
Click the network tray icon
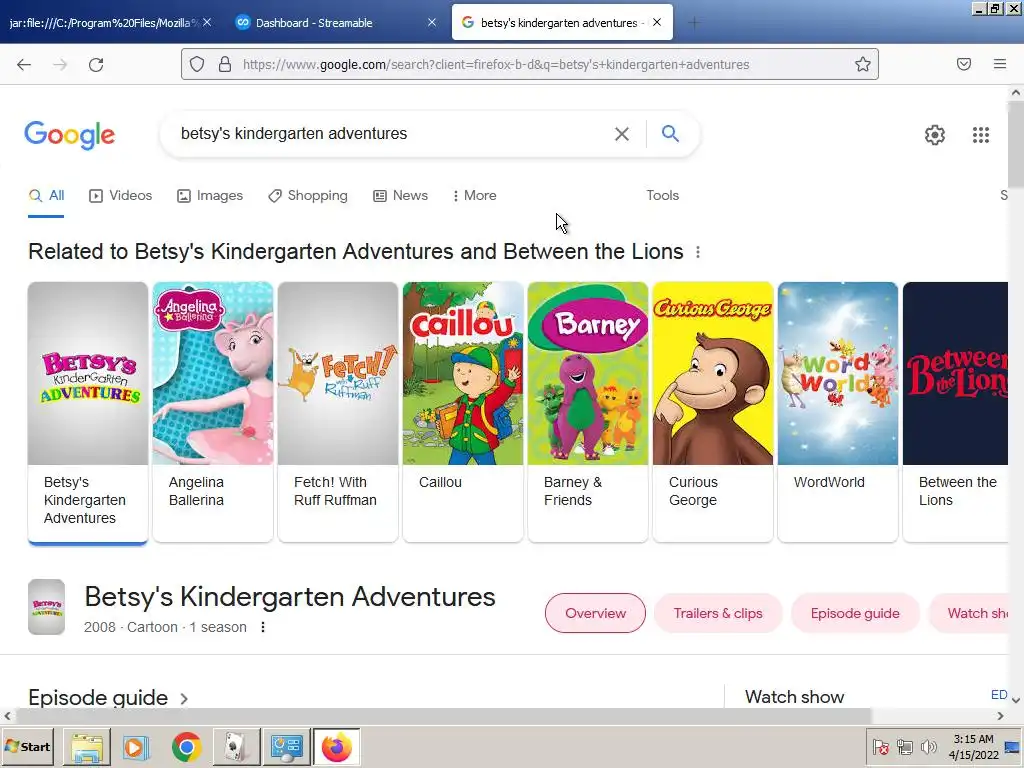click(904, 746)
